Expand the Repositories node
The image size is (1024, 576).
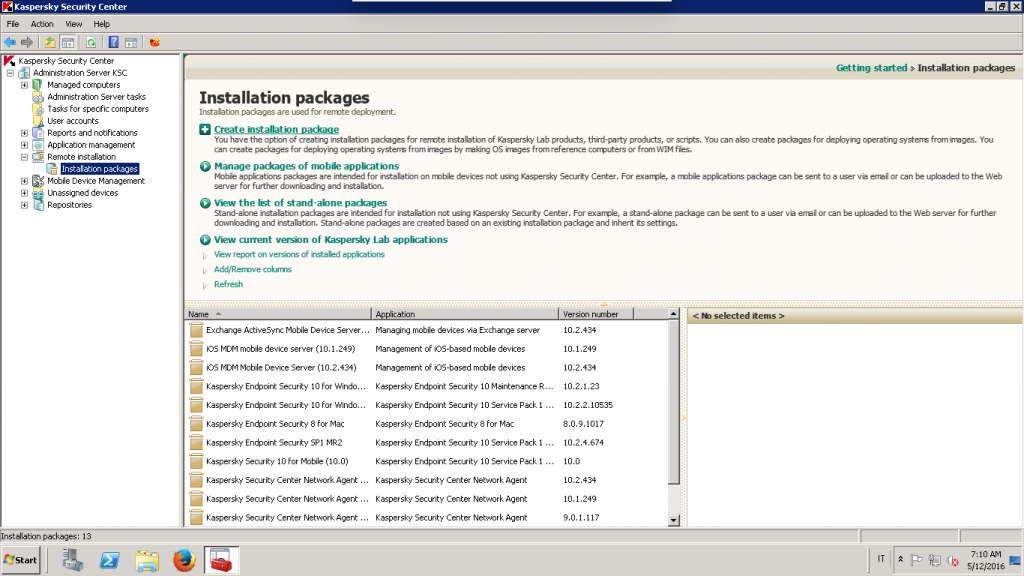[24, 205]
